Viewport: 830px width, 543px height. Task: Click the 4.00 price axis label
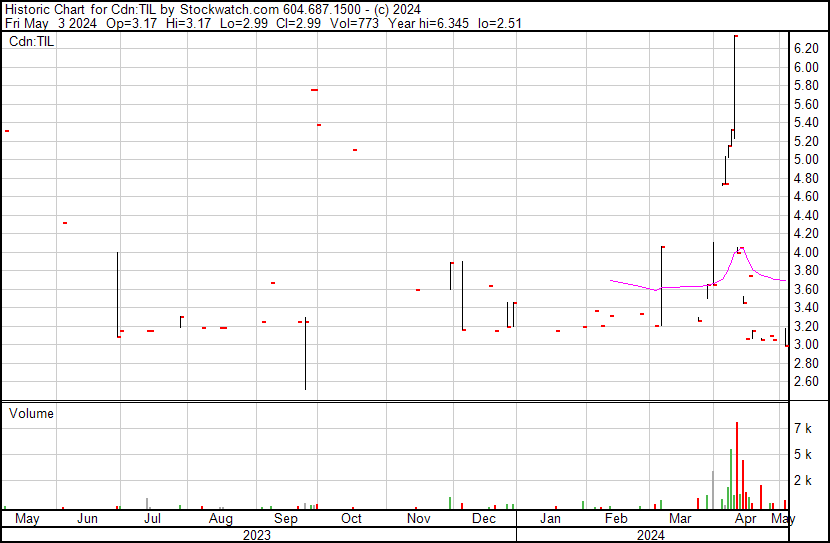tap(806, 252)
